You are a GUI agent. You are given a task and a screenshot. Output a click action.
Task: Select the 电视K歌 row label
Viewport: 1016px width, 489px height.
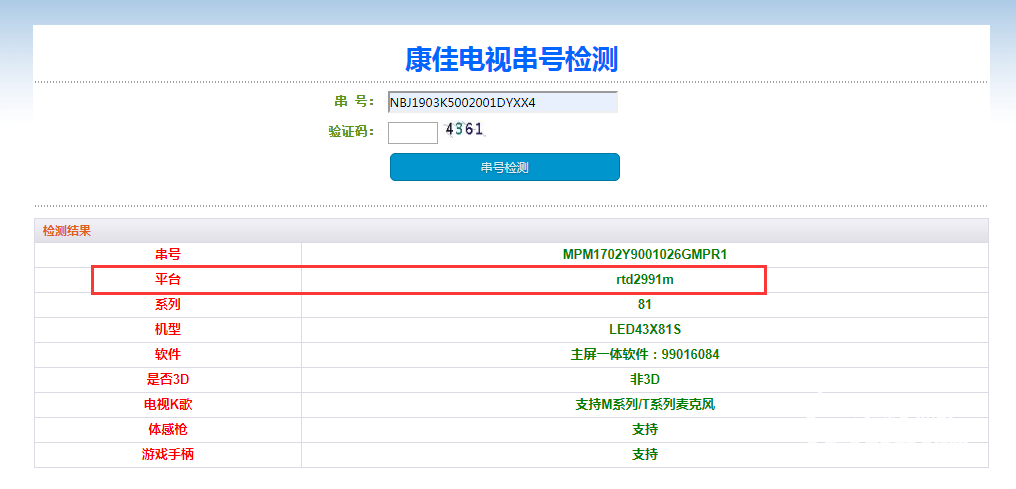(168, 405)
